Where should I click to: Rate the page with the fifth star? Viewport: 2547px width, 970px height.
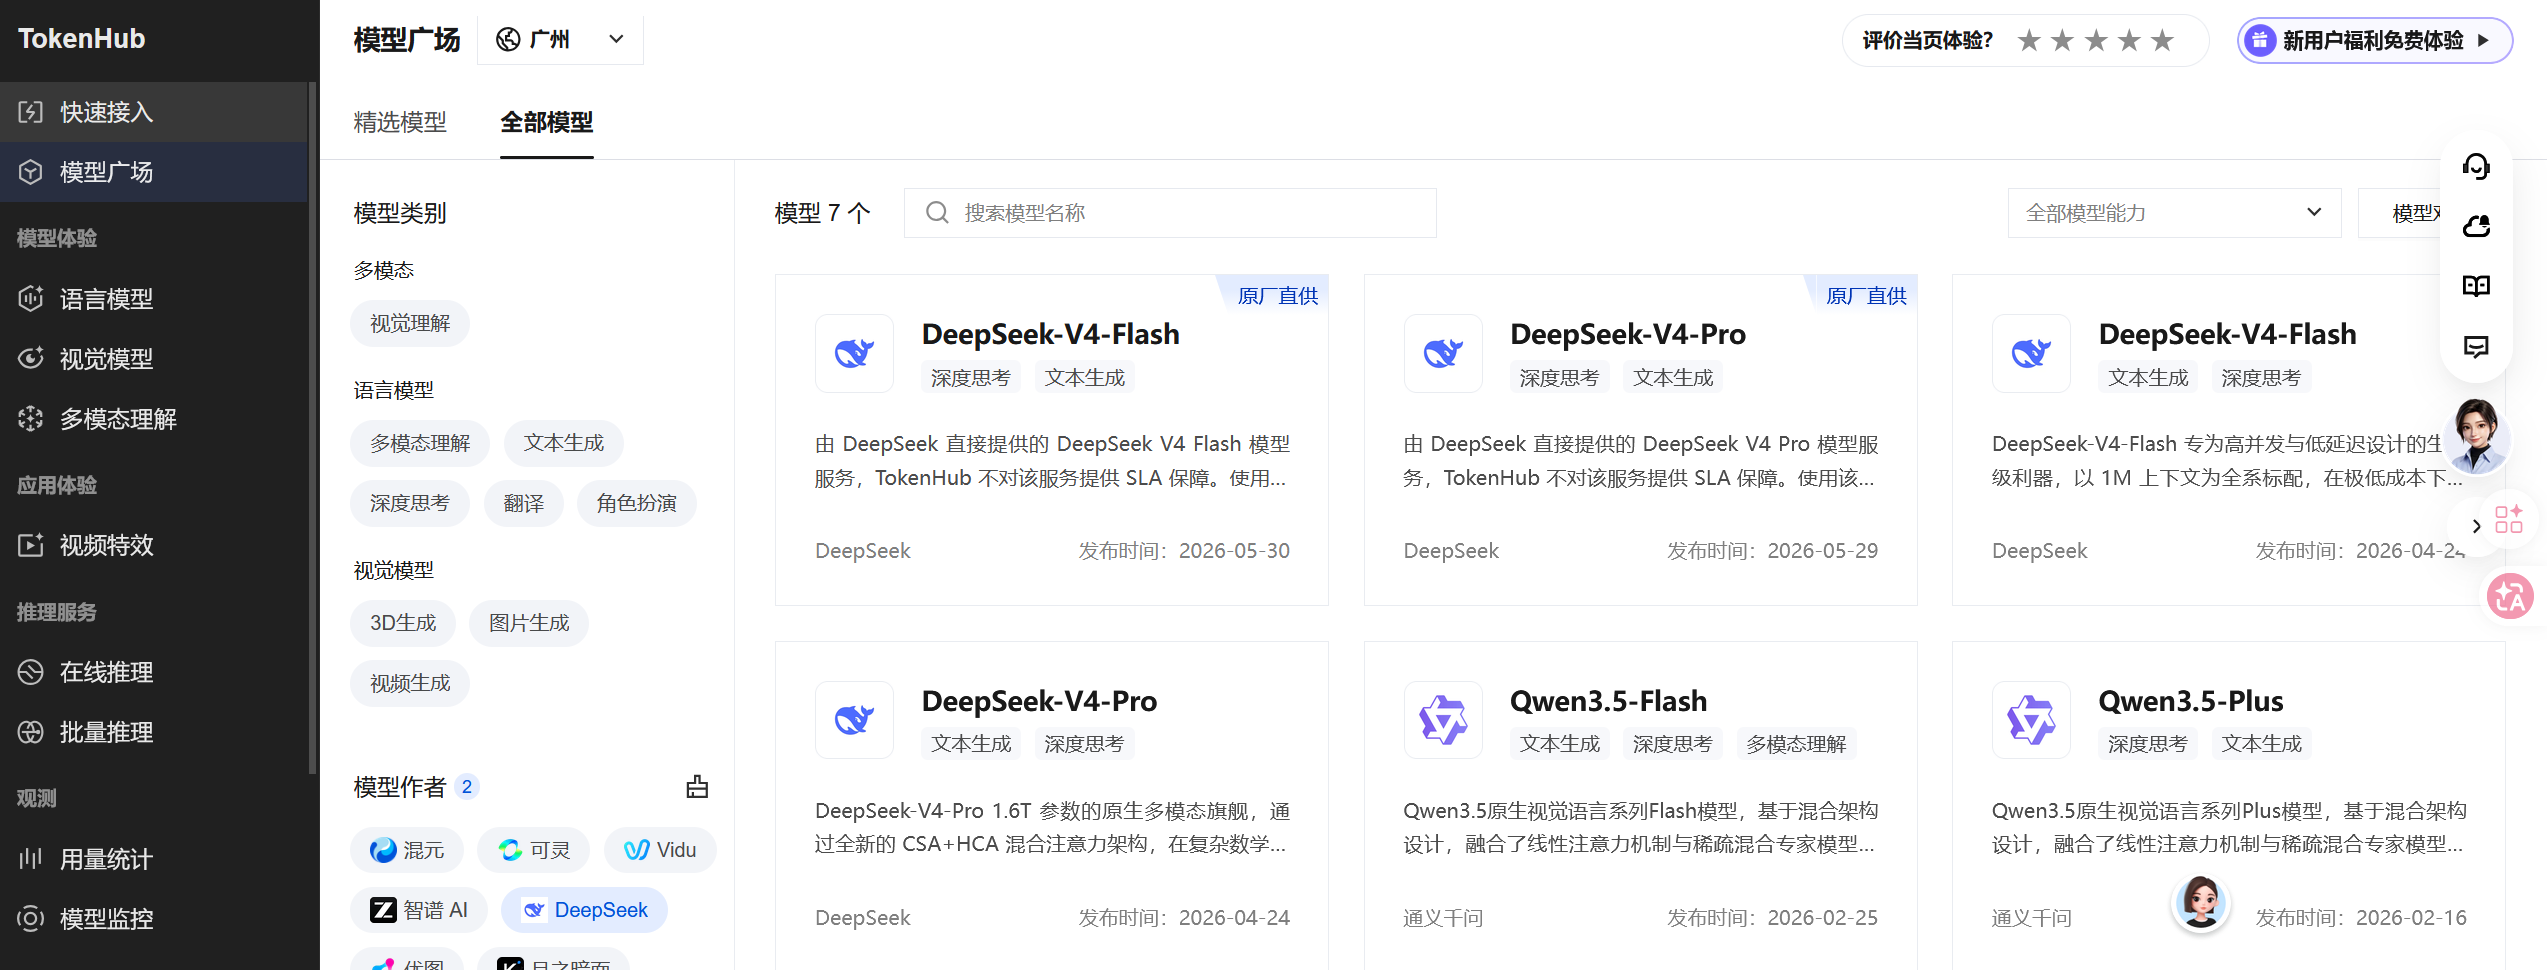2162,40
